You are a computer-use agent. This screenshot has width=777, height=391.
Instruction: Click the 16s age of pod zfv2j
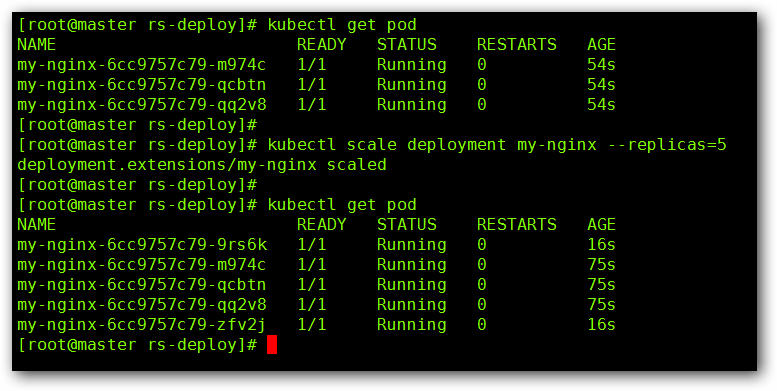[x=602, y=325]
